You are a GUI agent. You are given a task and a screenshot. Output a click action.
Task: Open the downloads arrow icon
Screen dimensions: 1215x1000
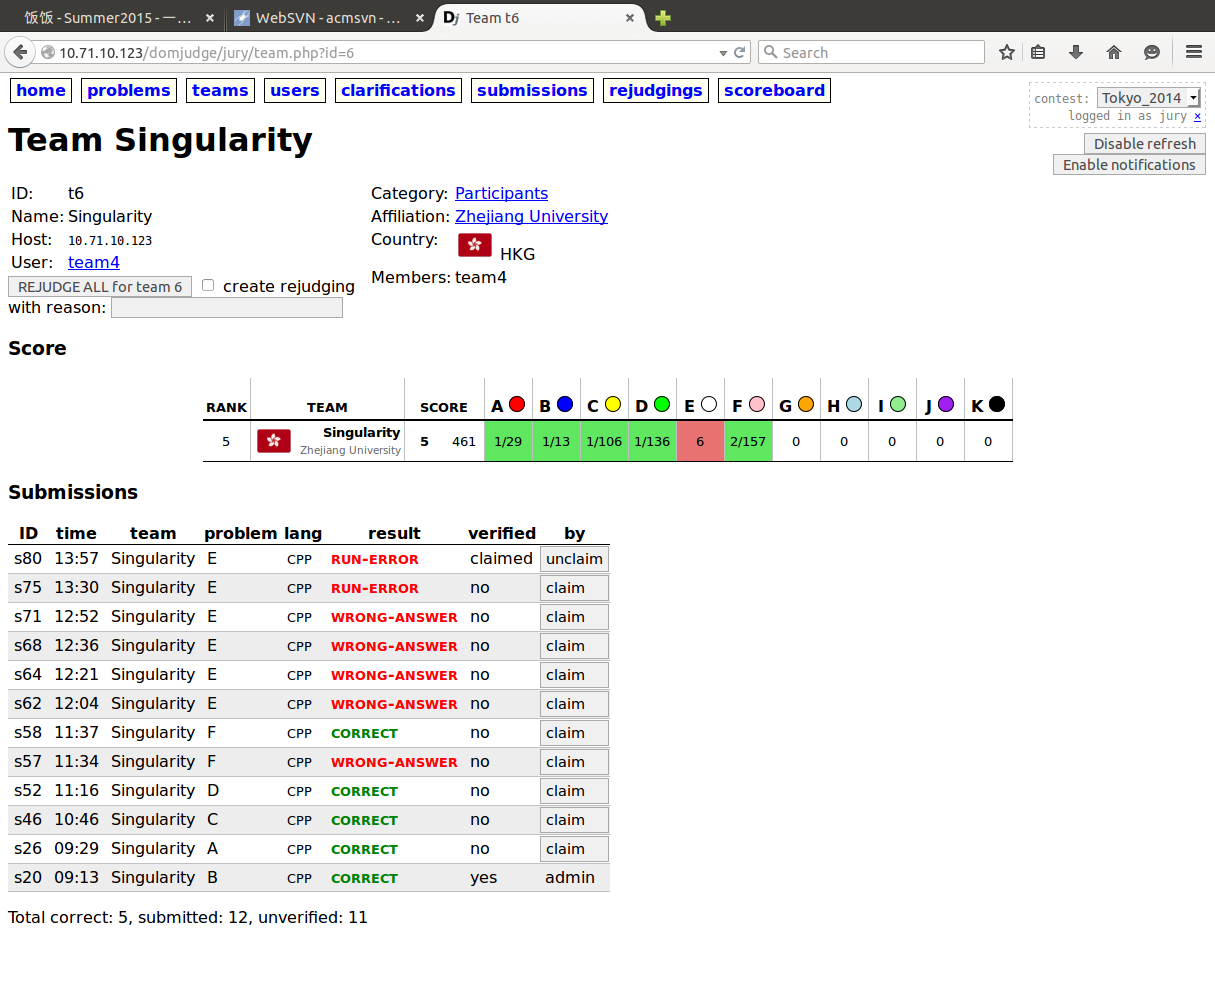coord(1076,52)
